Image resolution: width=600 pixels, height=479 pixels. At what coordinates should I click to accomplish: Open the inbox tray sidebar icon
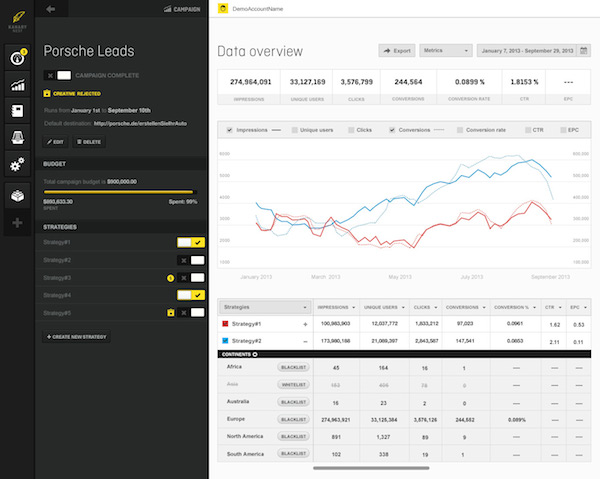coord(17,137)
